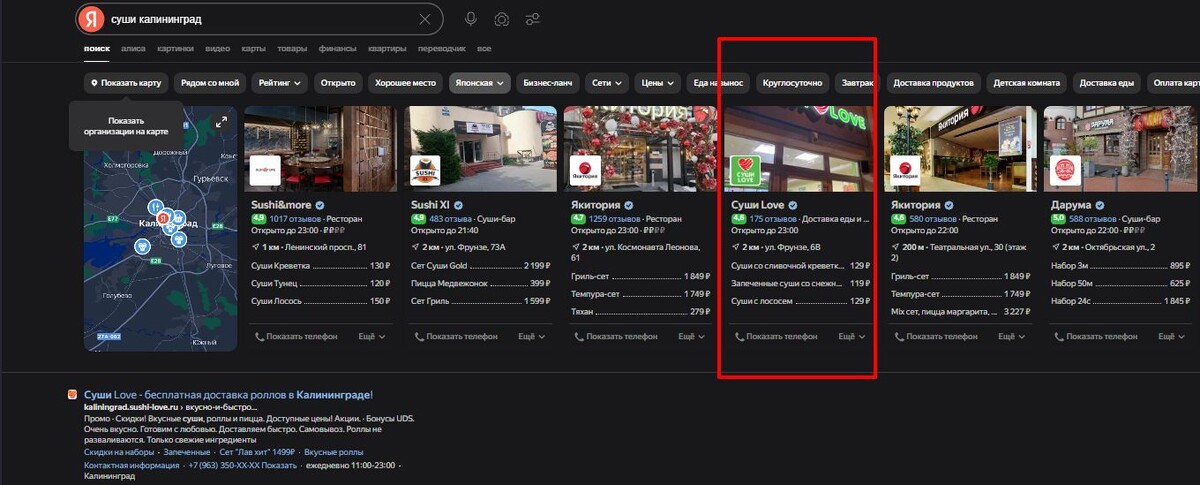Screen dimensions: 1200x485
Task: Open the все tab
Action: 484,48
